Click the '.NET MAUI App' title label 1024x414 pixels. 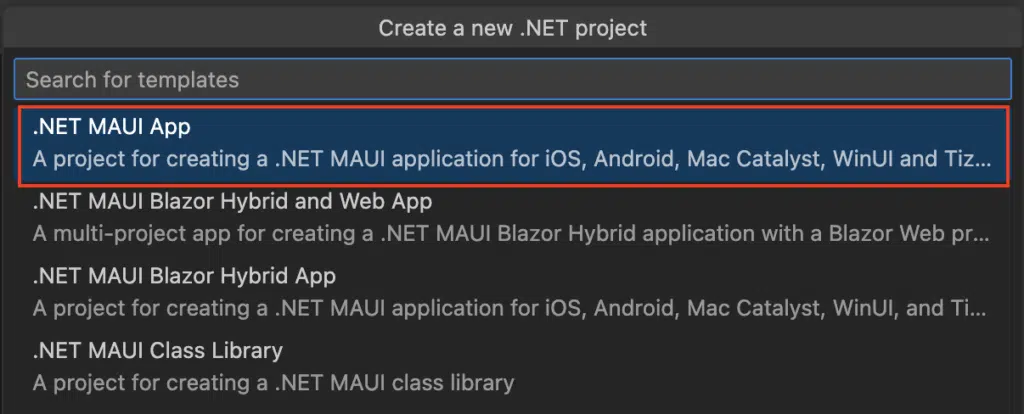(x=111, y=127)
